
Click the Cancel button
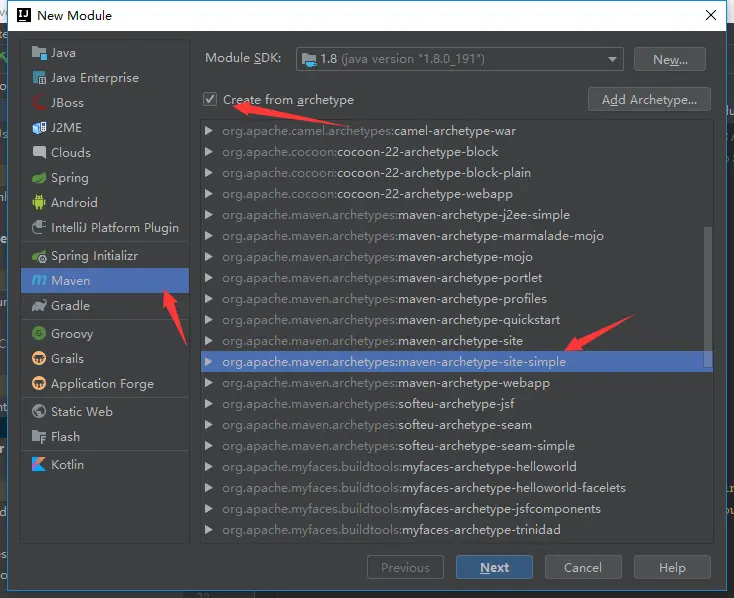pyautogui.click(x=583, y=567)
